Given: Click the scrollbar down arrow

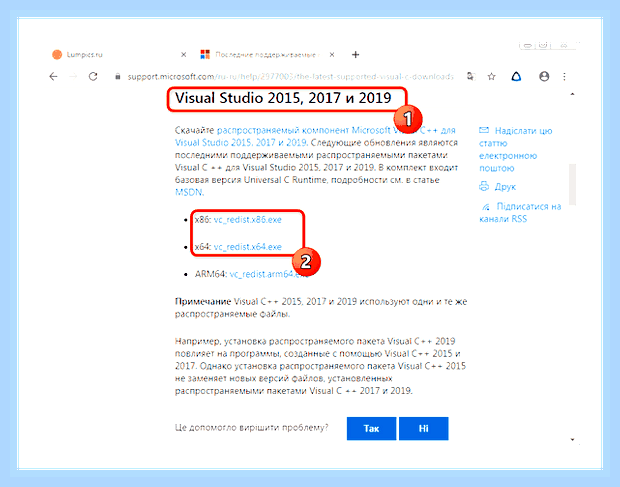Looking at the screenshot, I should point(572,440).
